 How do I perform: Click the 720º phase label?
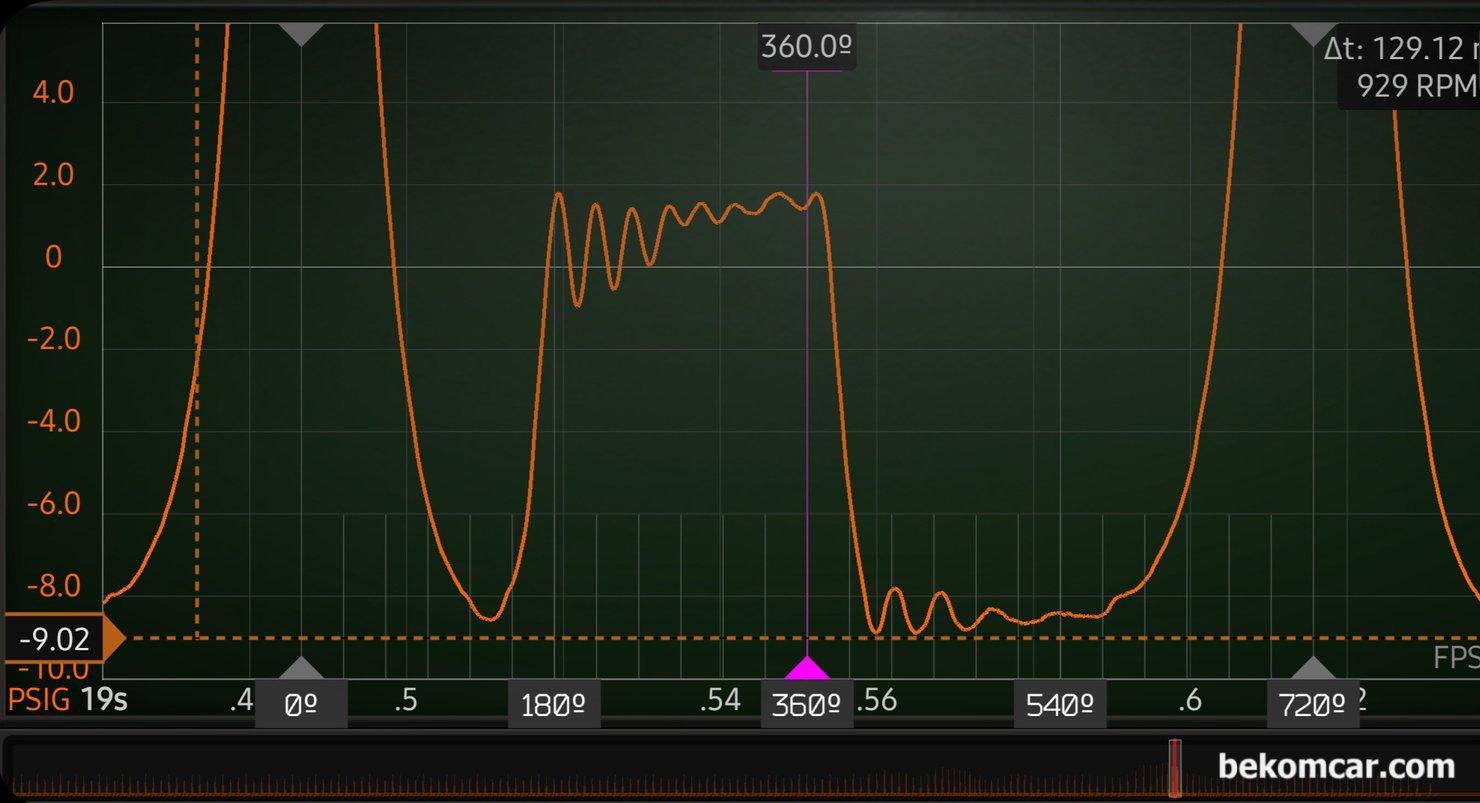coord(1313,706)
